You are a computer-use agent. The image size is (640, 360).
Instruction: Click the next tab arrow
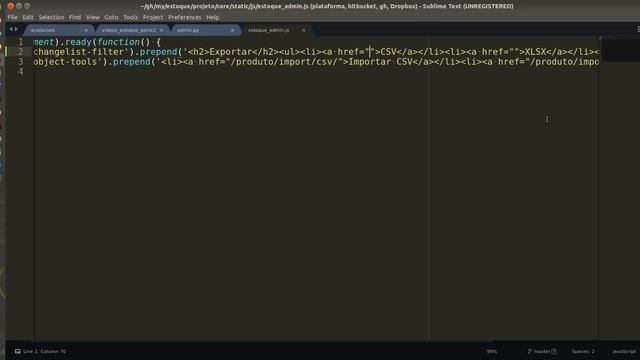click(x=16, y=29)
